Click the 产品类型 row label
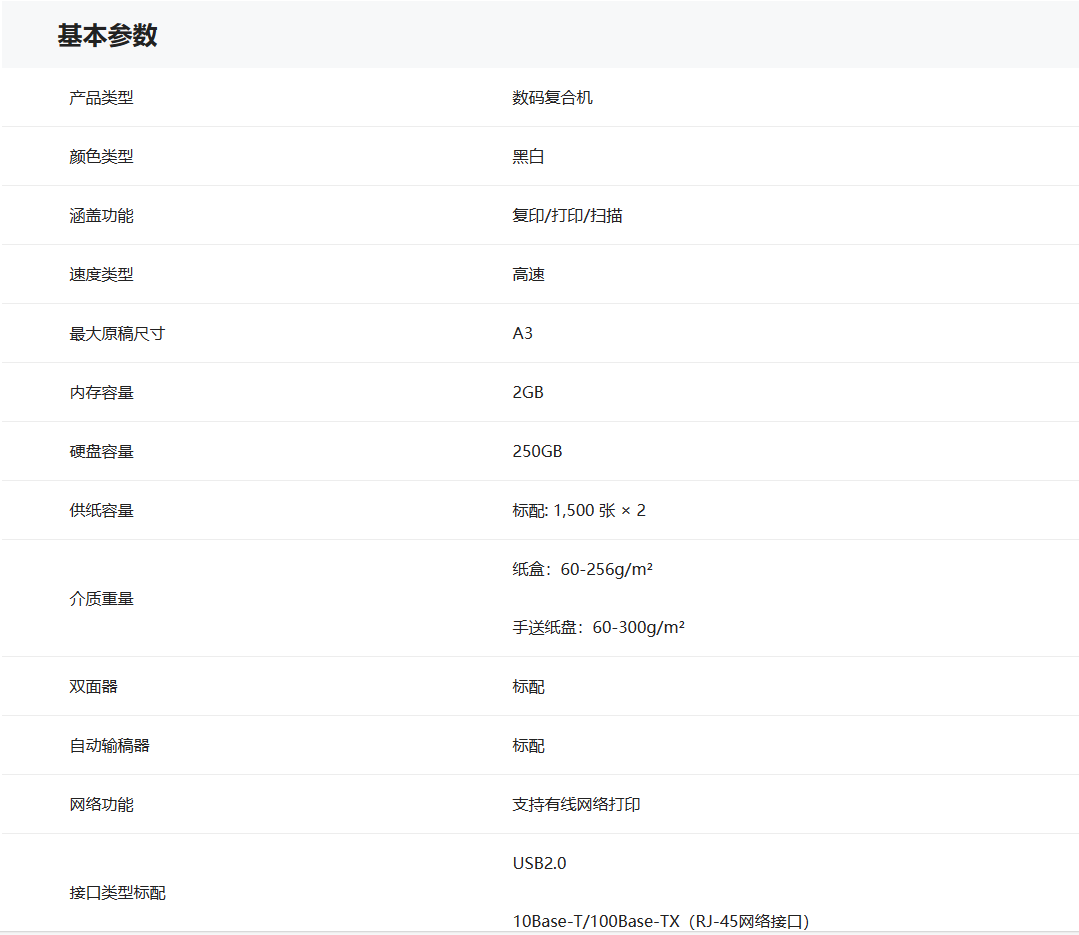The height and width of the screenshot is (935, 1079). point(101,98)
